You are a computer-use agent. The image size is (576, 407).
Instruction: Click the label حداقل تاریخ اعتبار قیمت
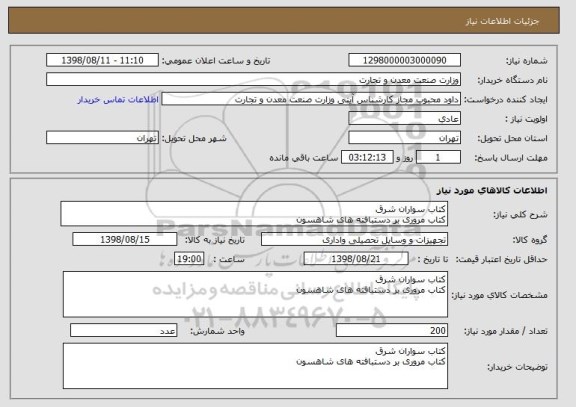pos(501,259)
